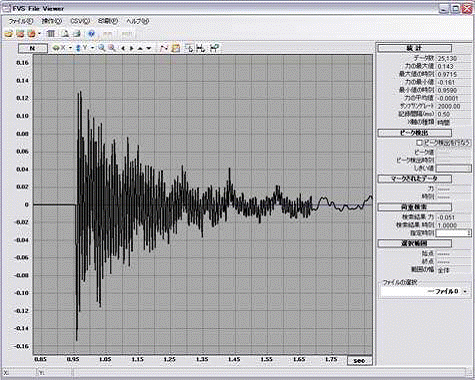Viewport: 475px width, 380px height.
Task: Click the print preview magnifier page icon
Action: click(65, 34)
